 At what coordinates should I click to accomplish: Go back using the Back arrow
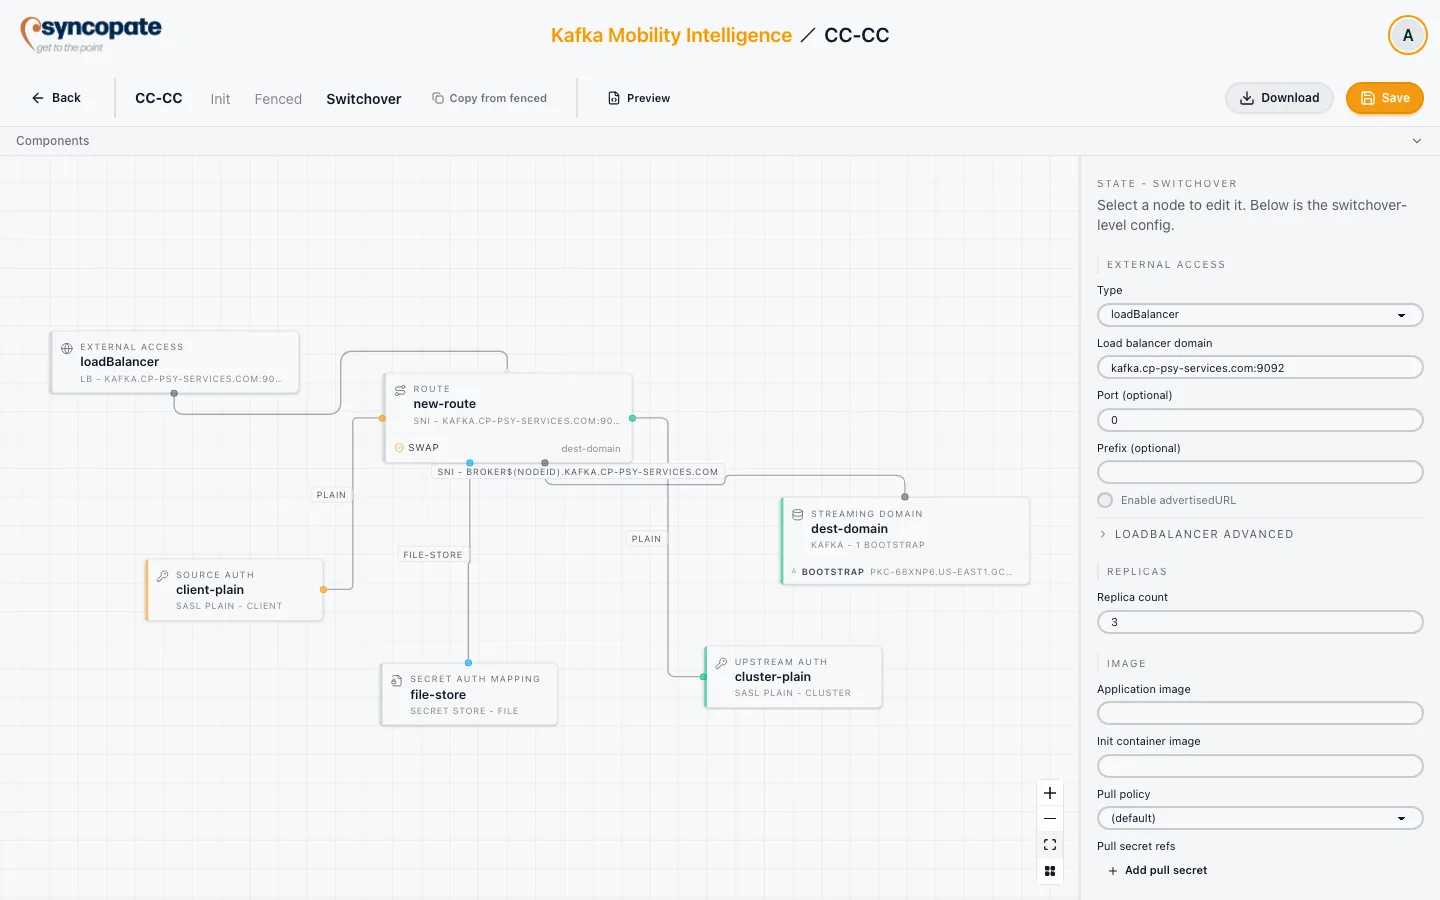click(x=56, y=98)
